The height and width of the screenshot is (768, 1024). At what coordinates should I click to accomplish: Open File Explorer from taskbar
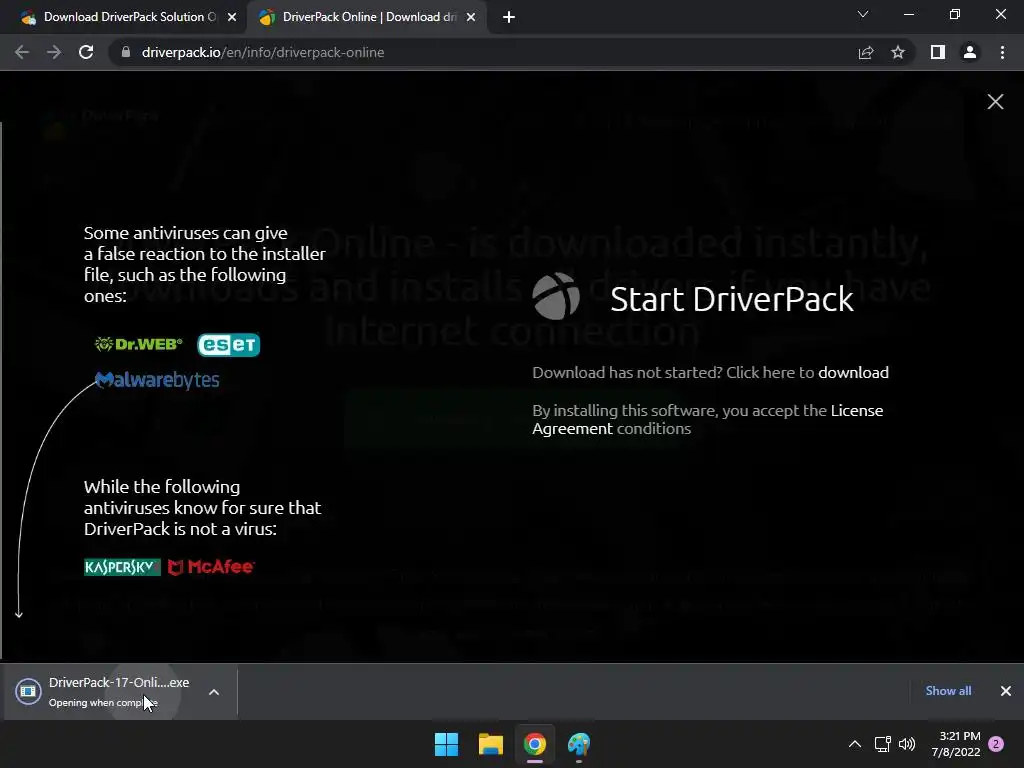coord(490,744)
